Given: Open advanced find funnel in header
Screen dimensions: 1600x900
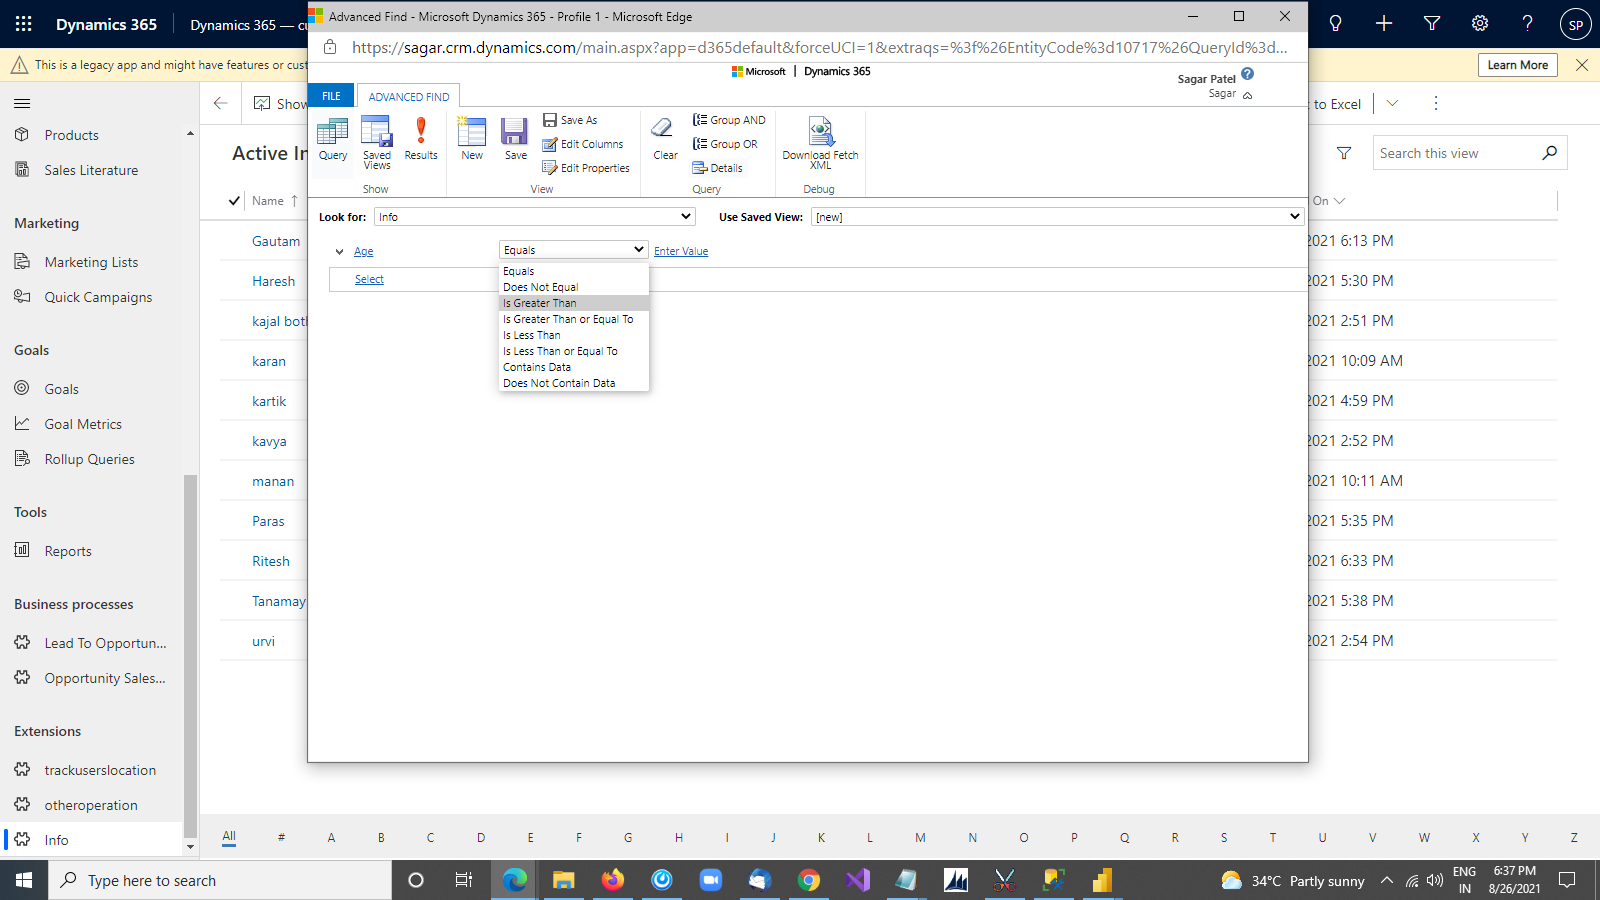Looking at the screenshot, I should 1432,24.
